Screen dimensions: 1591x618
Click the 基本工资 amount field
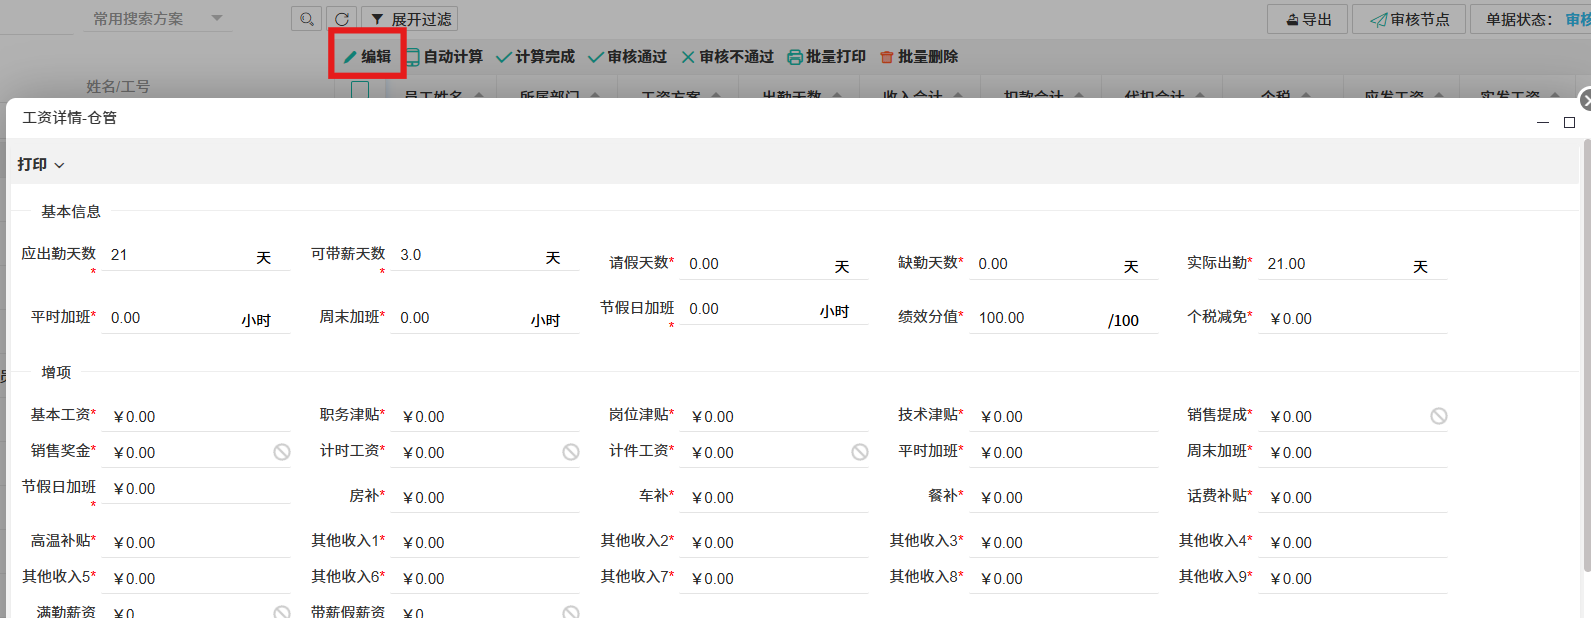point(195,417)
